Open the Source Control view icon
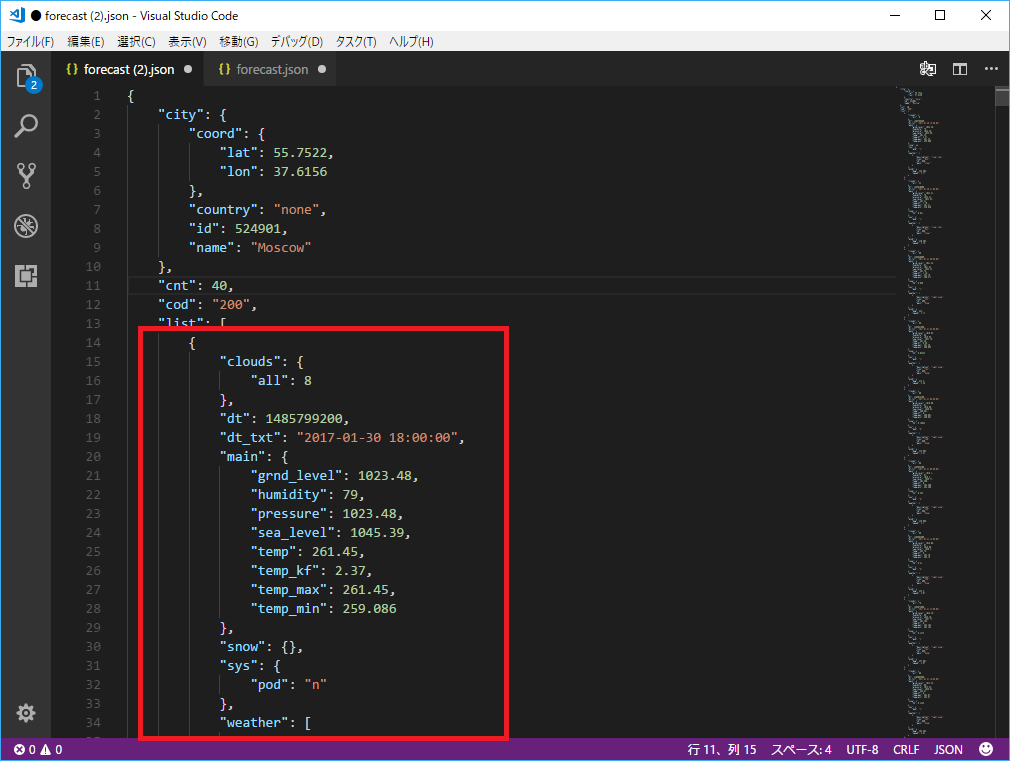This screenshot has width=1010, height=762. (26, 175)
